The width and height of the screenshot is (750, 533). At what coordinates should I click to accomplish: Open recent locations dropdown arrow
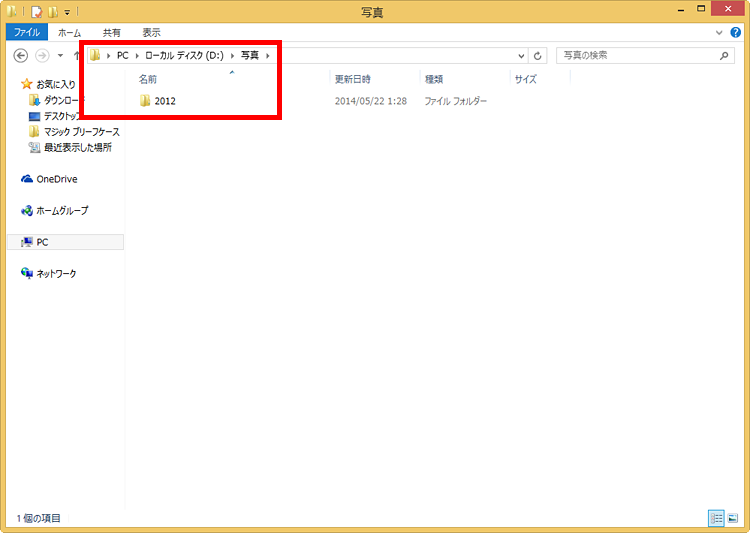coord(60,56)
